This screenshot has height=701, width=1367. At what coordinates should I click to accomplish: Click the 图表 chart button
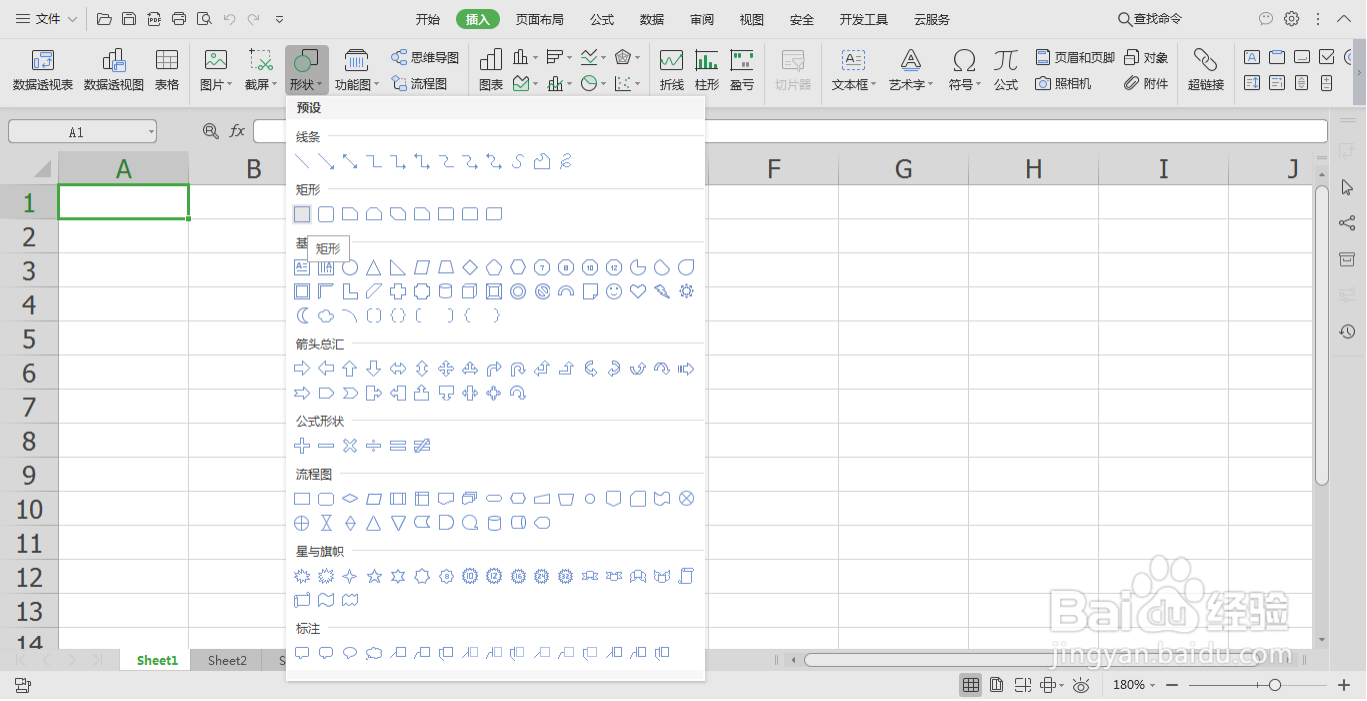click(491, 71)
